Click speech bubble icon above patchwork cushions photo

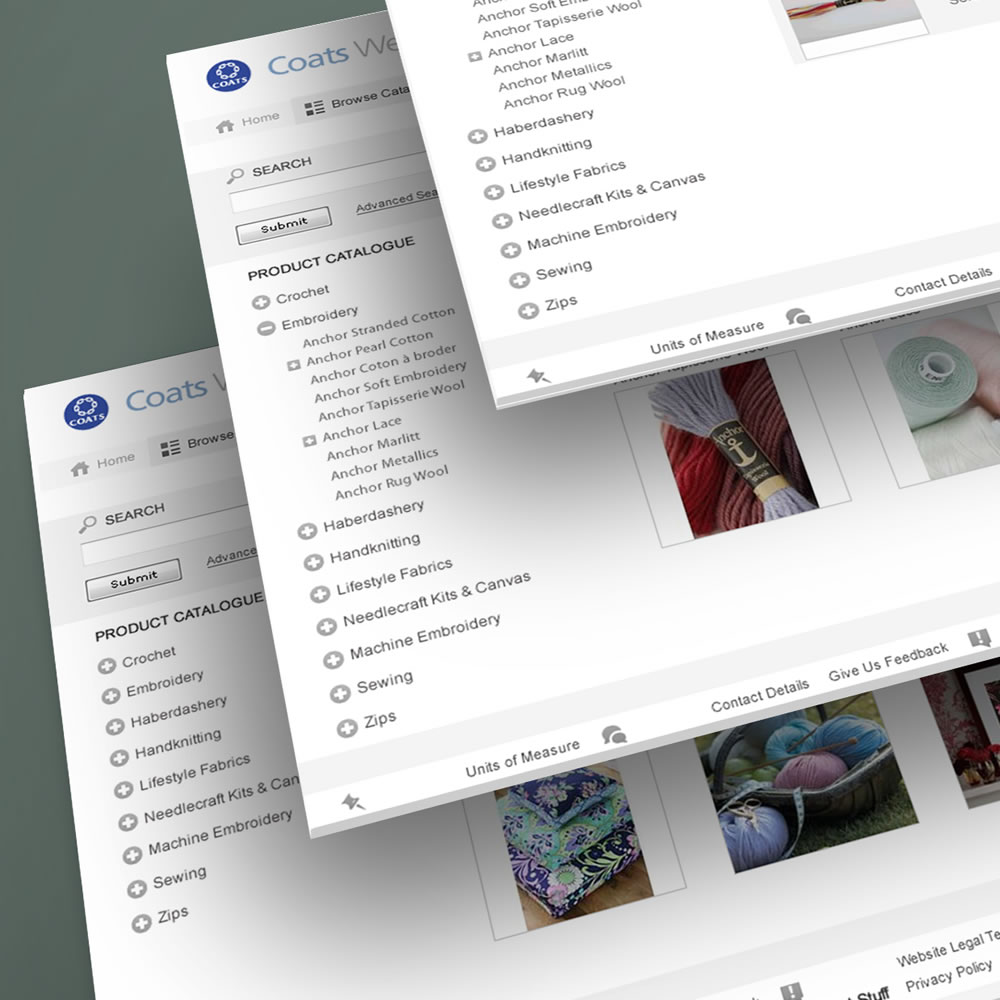(614, 735)
